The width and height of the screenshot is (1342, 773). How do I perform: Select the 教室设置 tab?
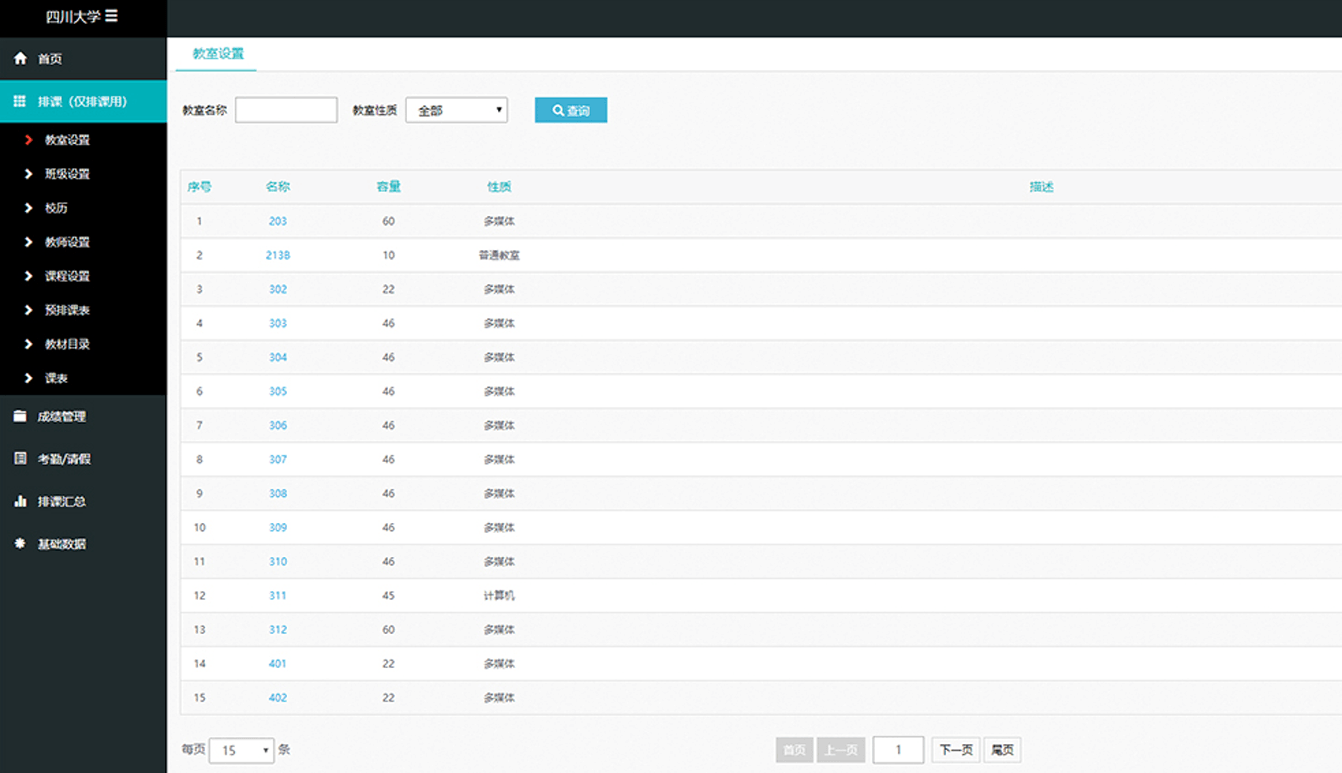218,54
